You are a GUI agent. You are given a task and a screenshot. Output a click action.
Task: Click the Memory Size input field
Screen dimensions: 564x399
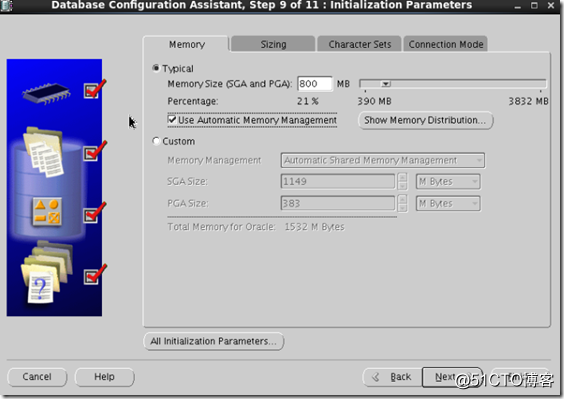(x=315, y=84)
